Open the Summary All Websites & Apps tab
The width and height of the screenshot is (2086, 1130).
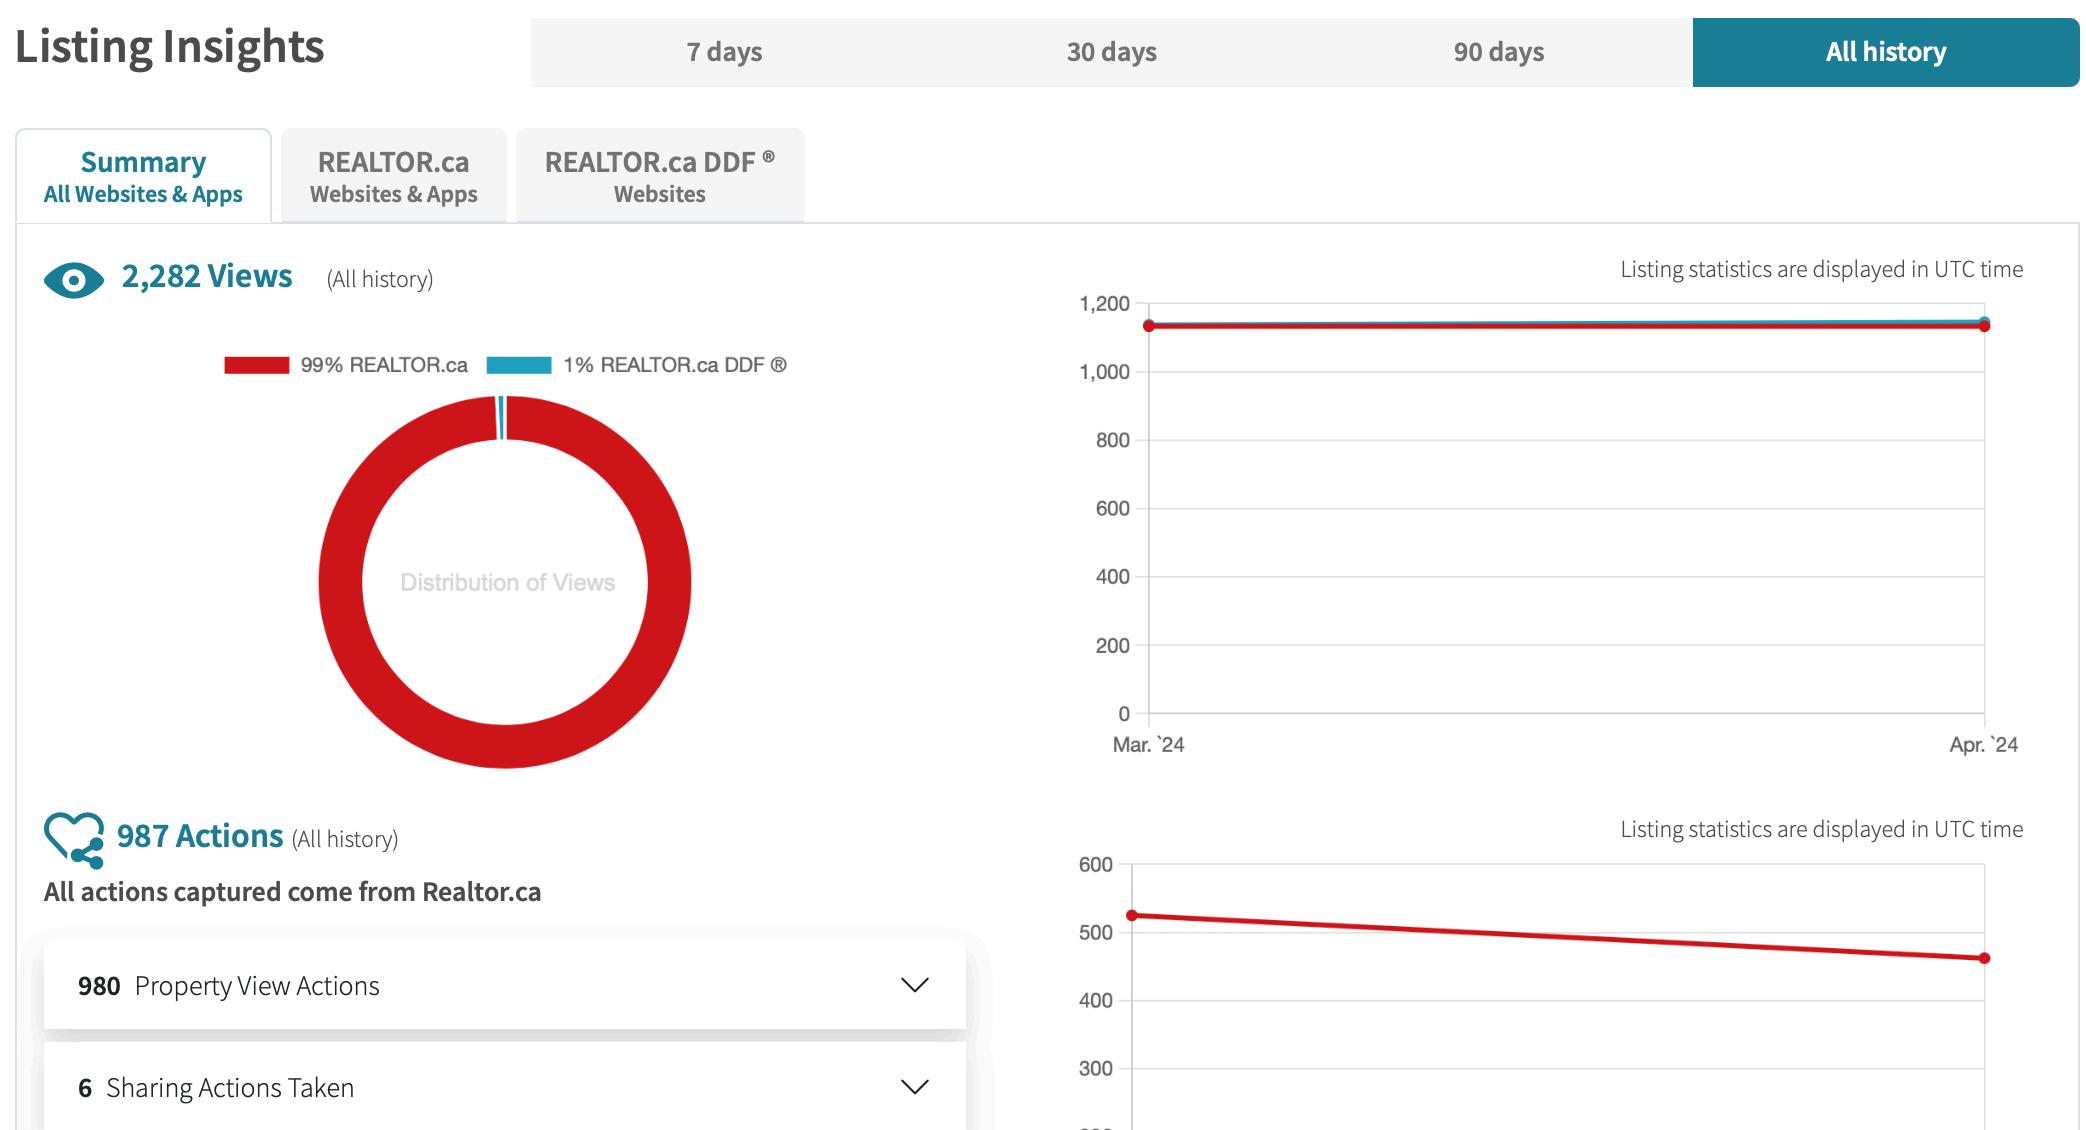point(143,177)
